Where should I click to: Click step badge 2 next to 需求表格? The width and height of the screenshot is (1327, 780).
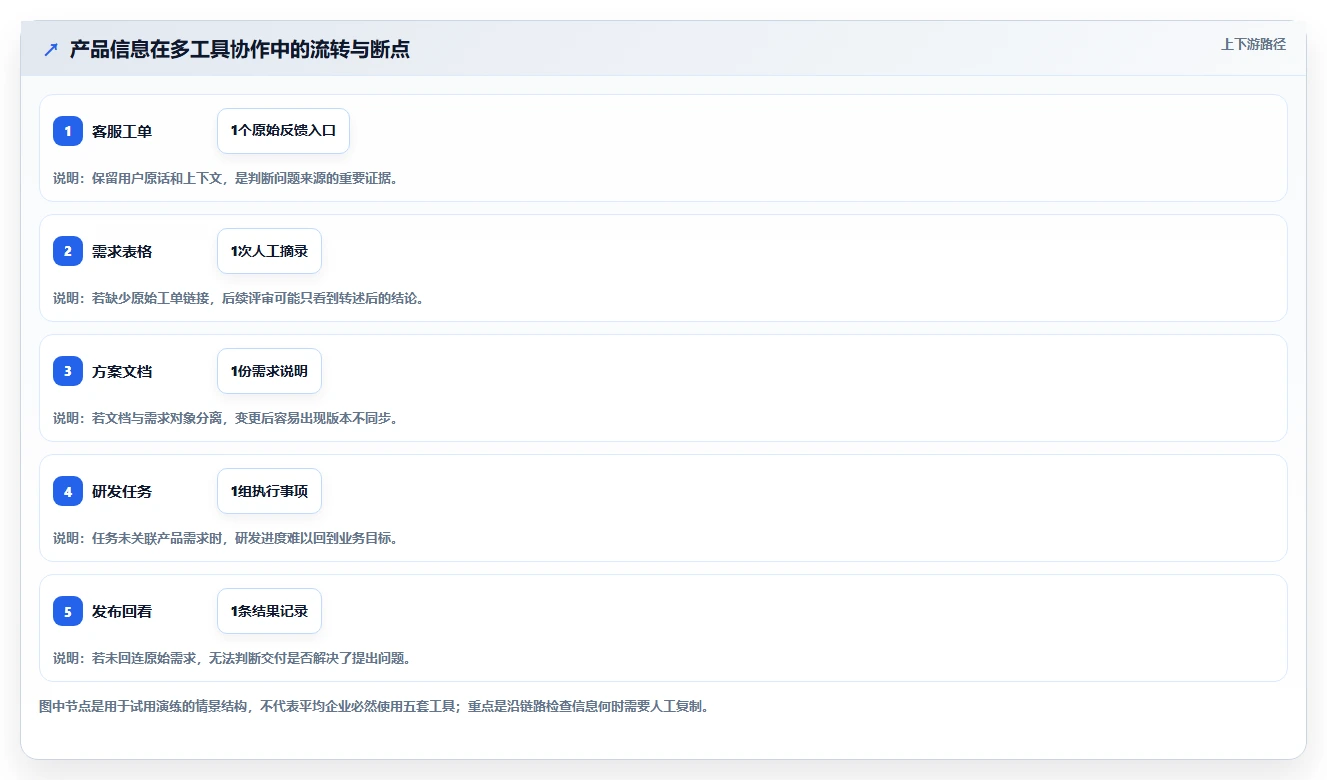tap(68, 251)
